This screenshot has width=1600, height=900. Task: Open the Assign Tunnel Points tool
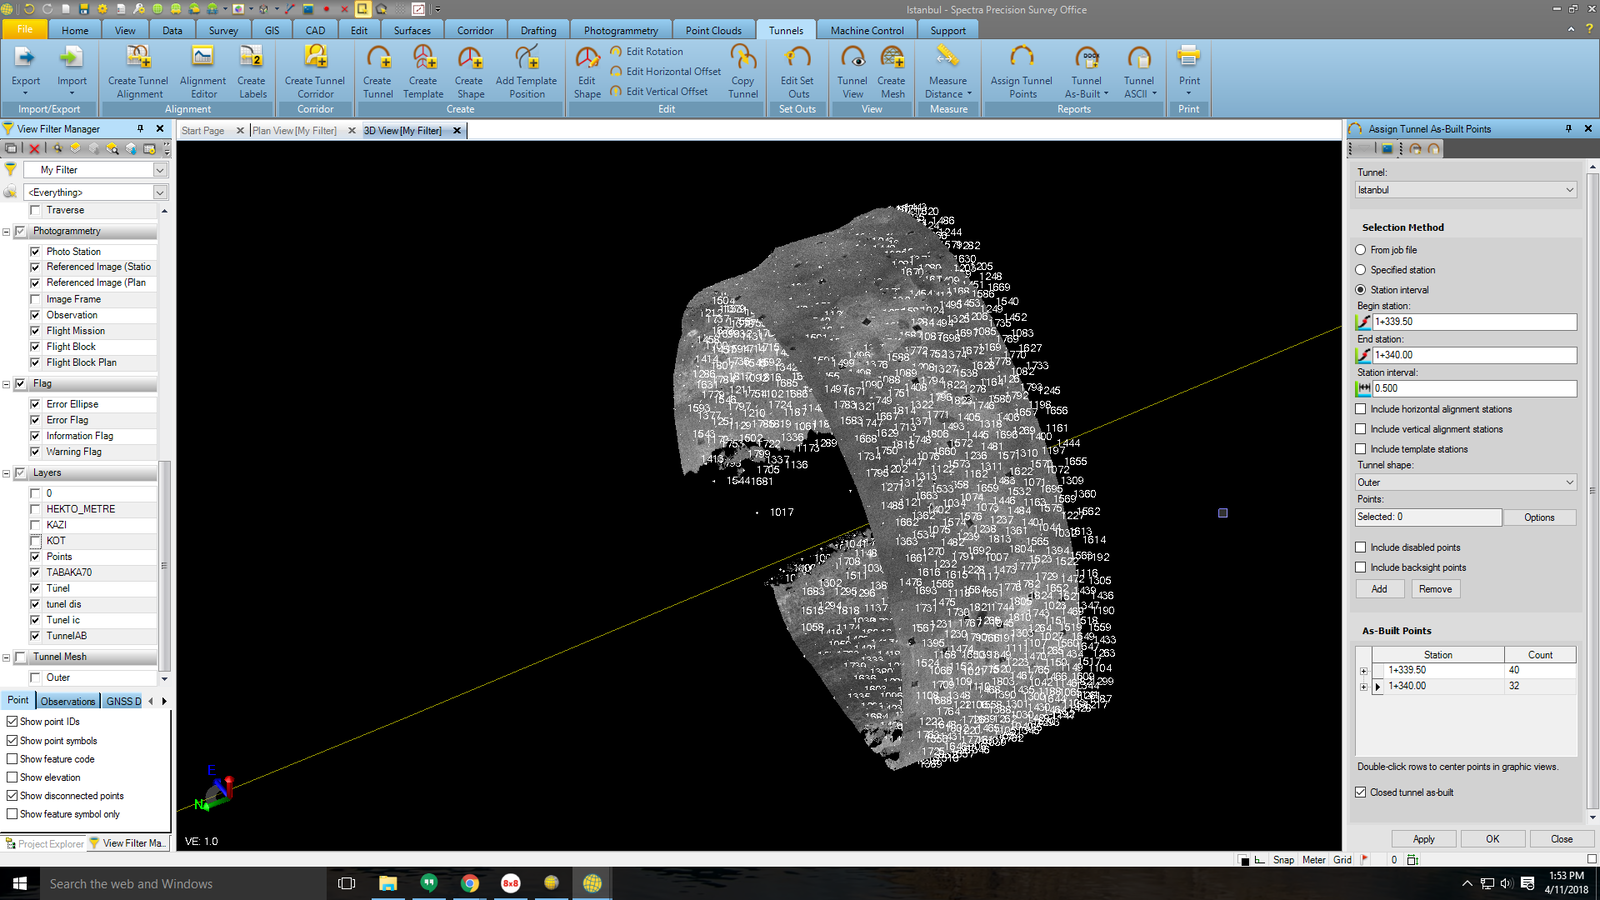(x=1019, y=72)
